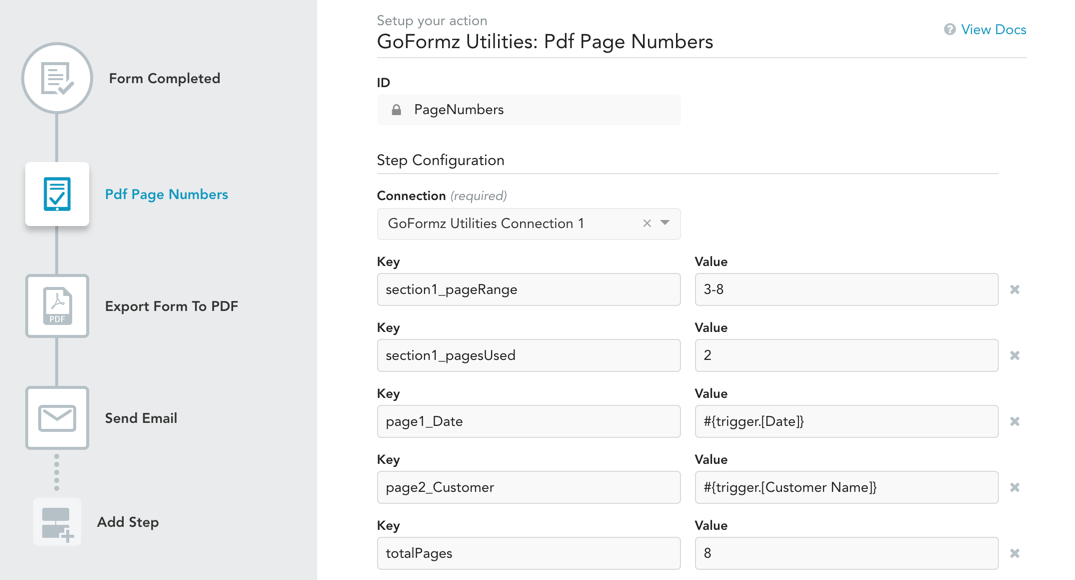This screenshot has width=1075, height=580.
Task: Select the Export Form To PDF step label
Action: click(171, 306)
